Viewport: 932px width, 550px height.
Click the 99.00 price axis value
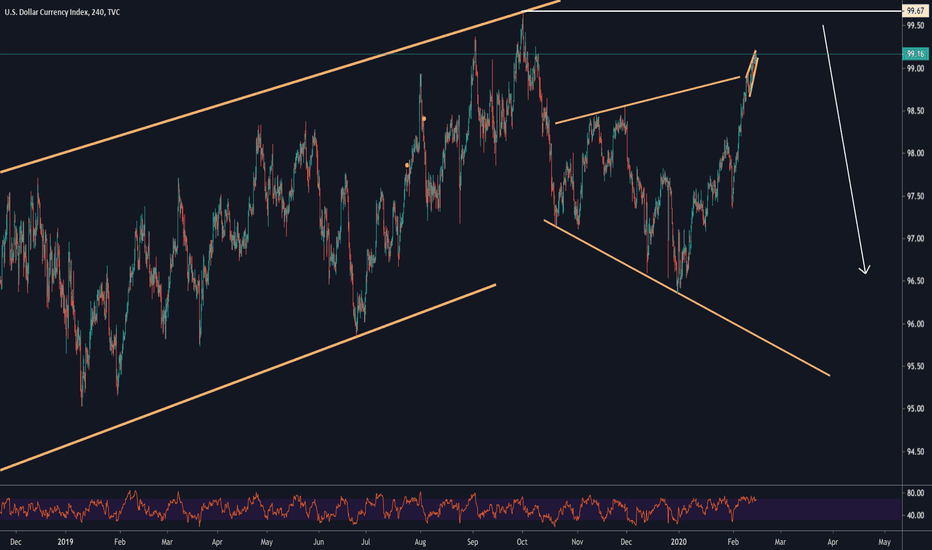pyautogui.click(x=915, y=68)
